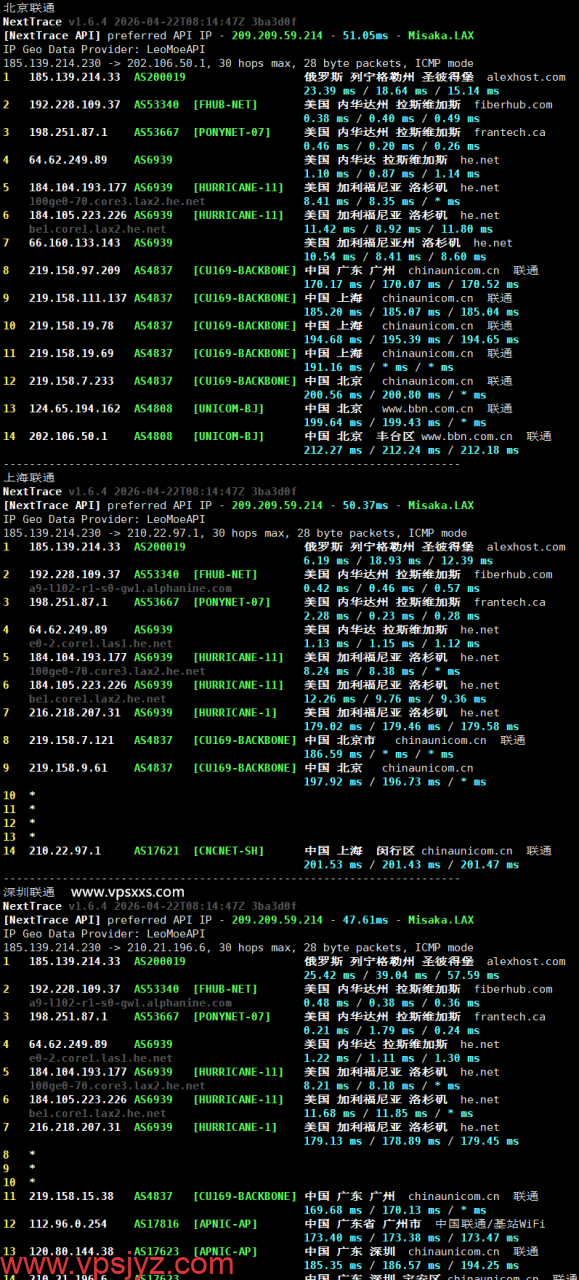Viewport: 579px width, 1280px height.
Task: Click IP address 219.158.9.61
Action: 68,768
